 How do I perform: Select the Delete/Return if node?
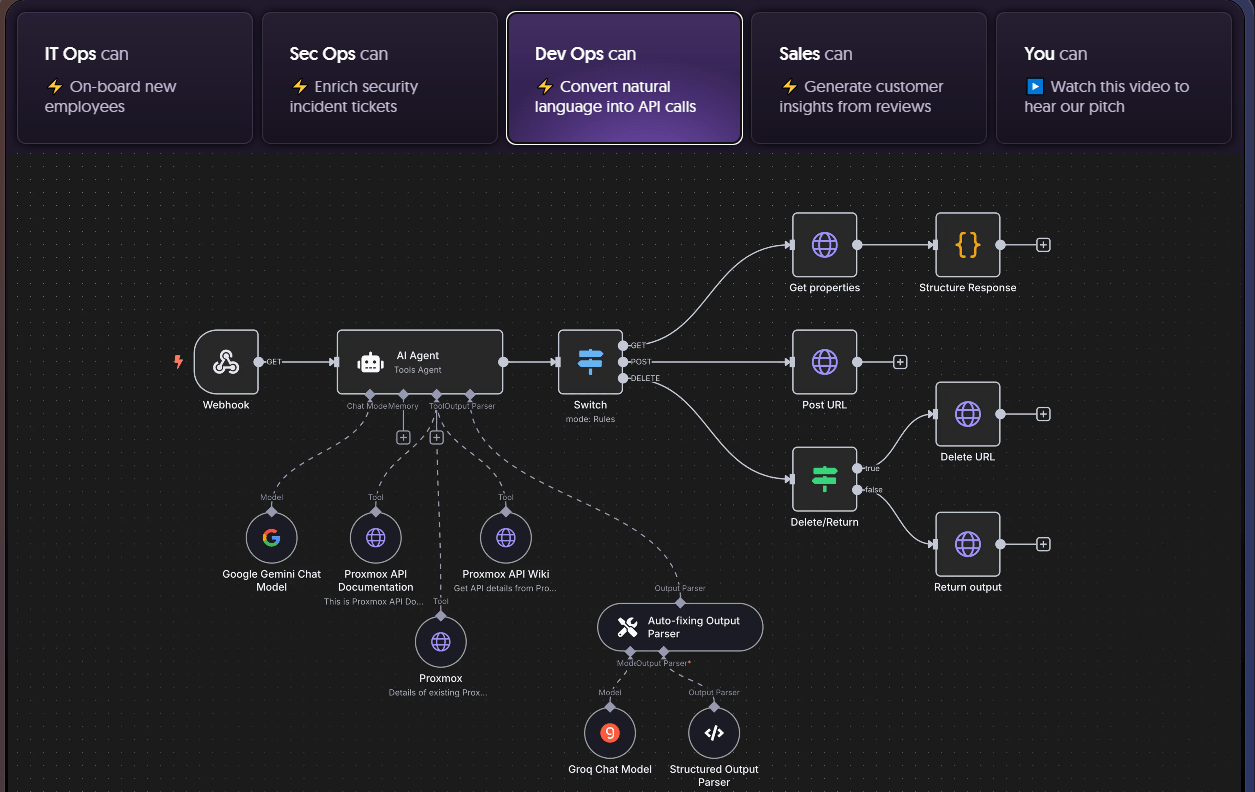tap(825, 479)
